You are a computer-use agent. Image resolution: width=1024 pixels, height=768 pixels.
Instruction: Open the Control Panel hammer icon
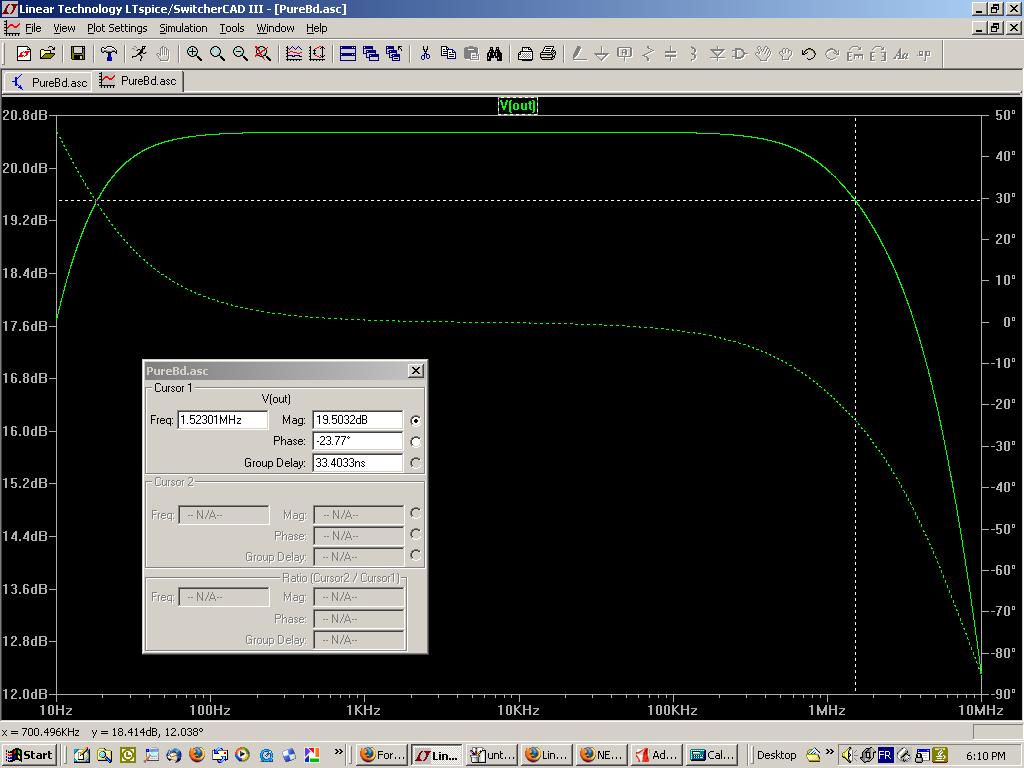(109, 54)
